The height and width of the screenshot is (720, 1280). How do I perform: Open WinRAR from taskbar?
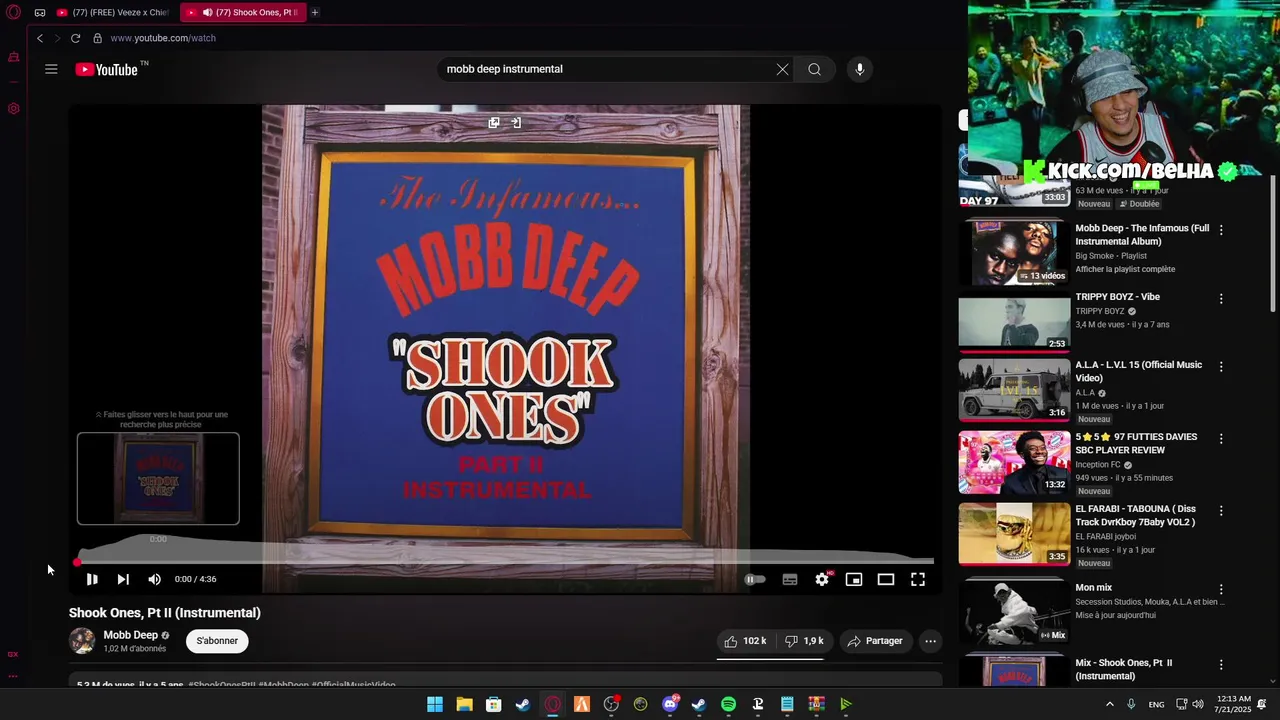click(x=816, y=704)
